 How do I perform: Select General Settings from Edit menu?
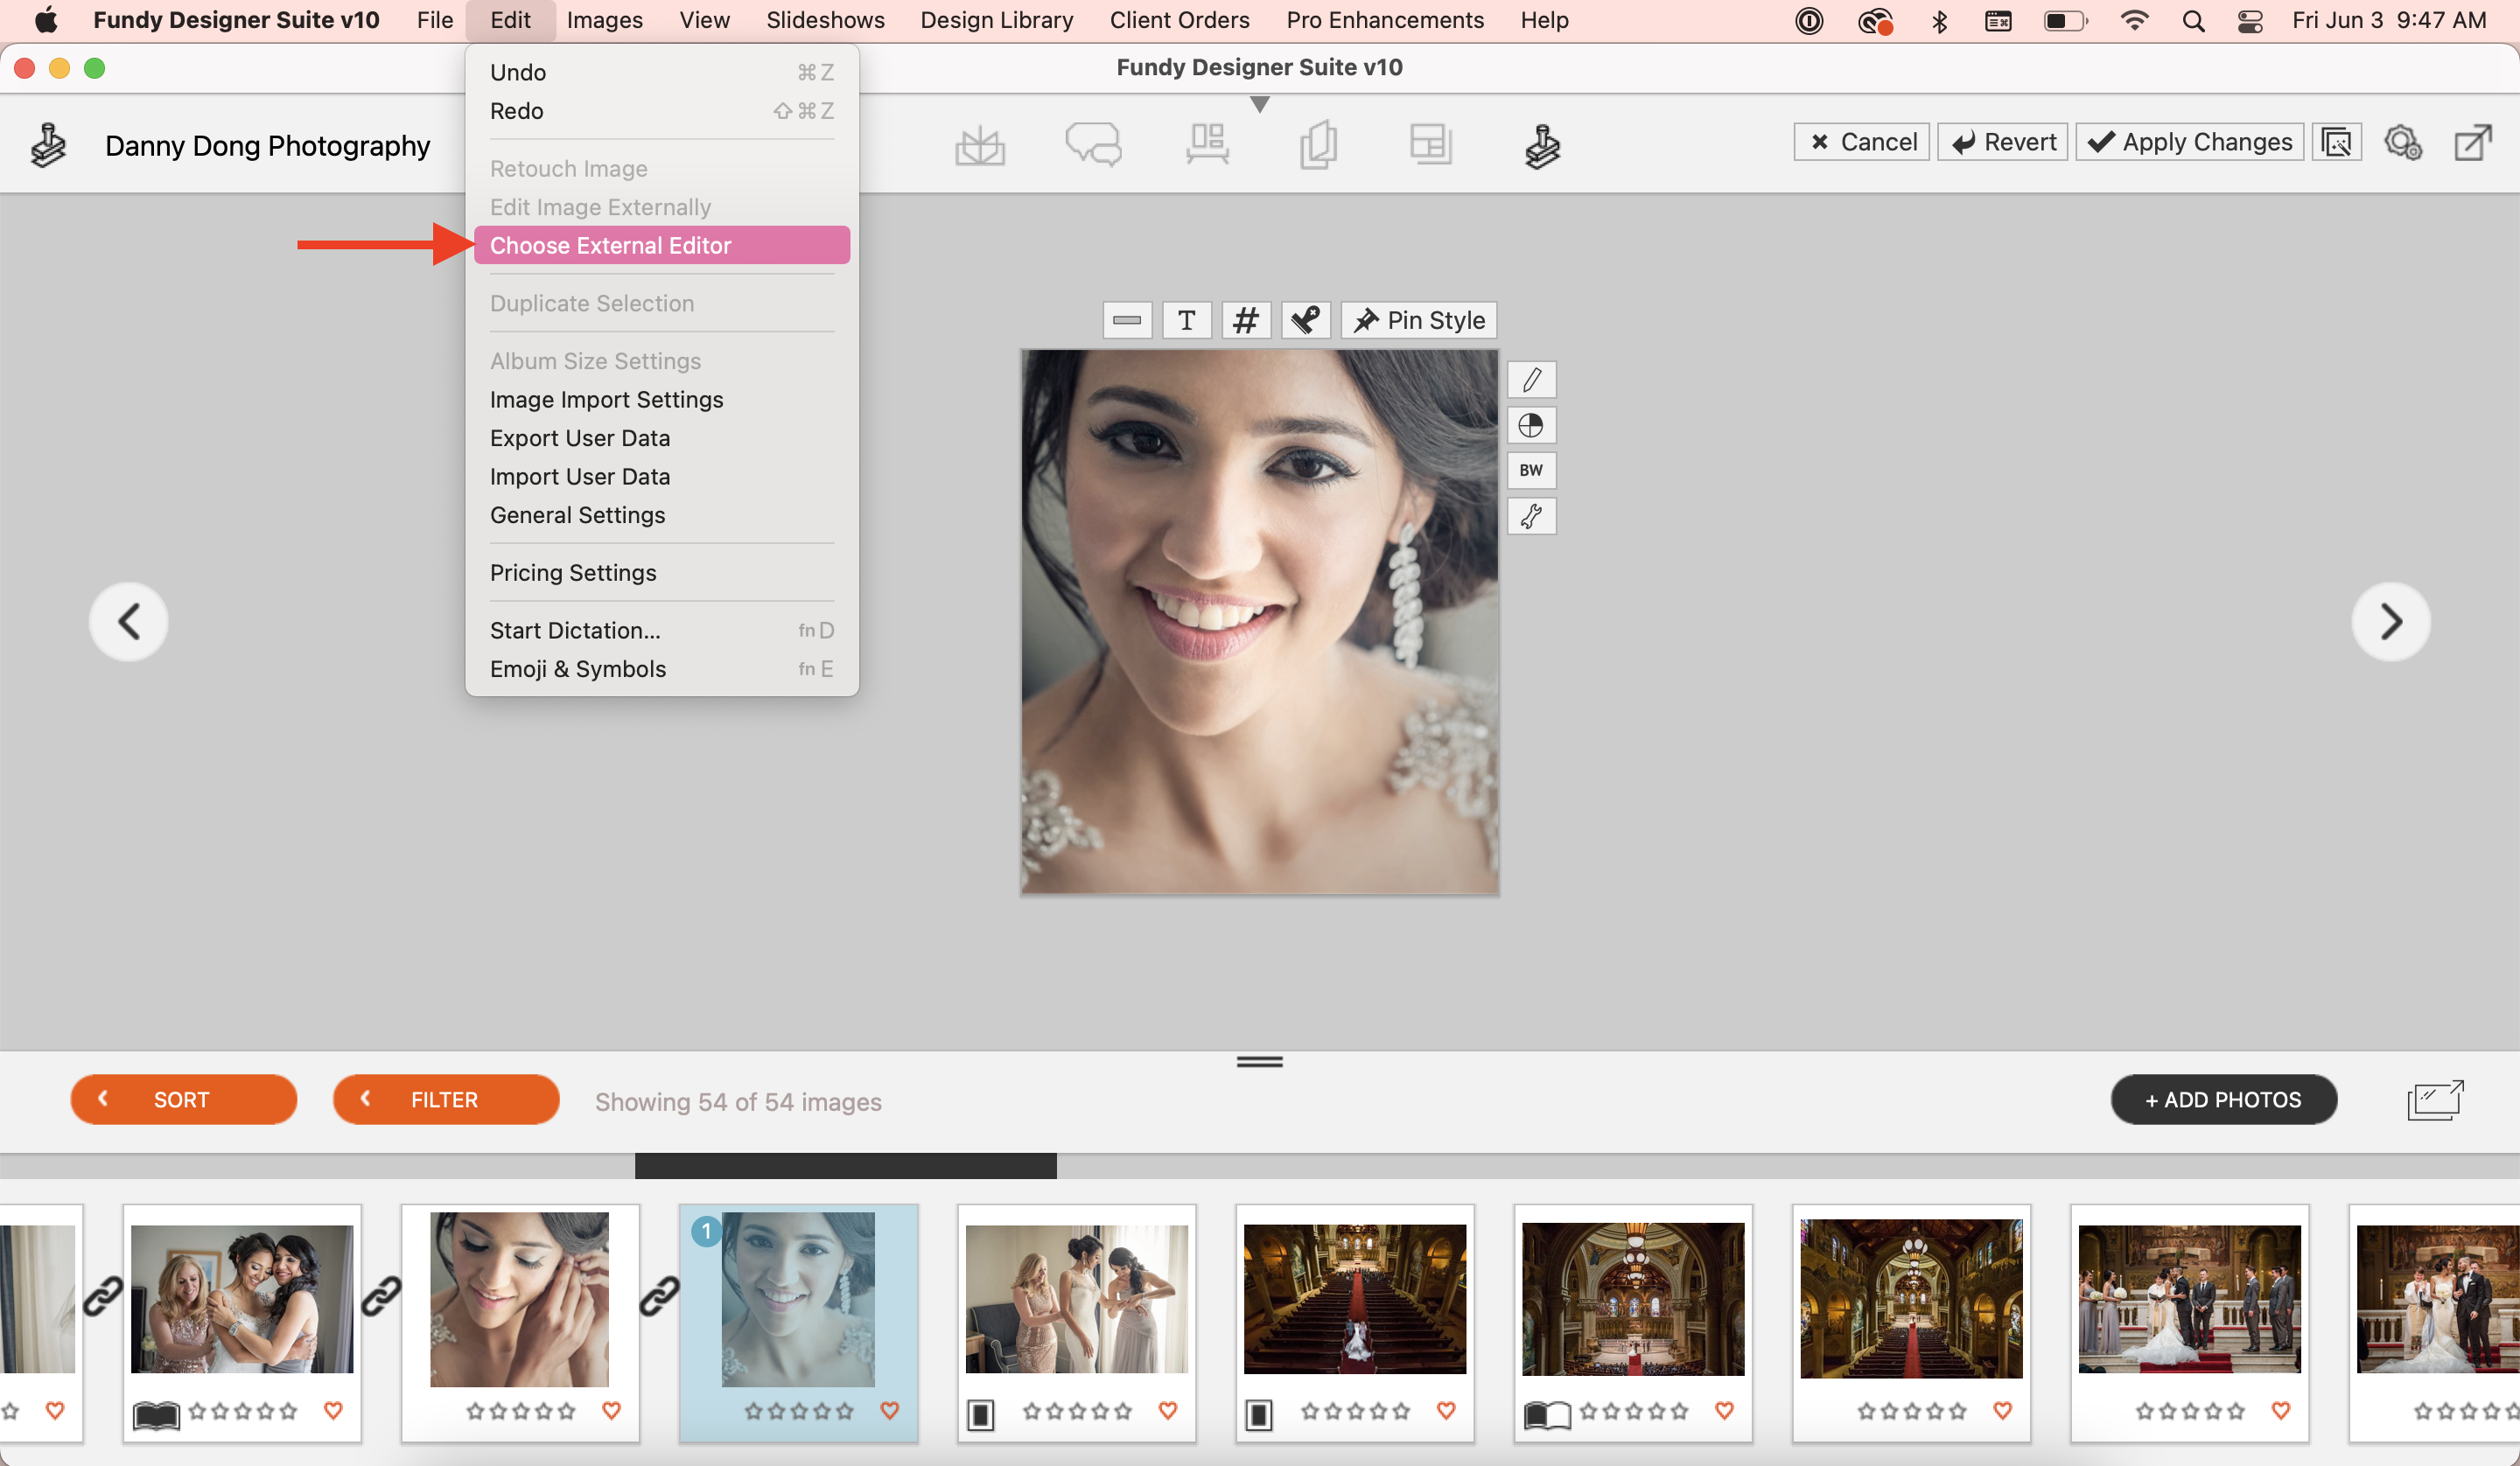pos(576,513)
